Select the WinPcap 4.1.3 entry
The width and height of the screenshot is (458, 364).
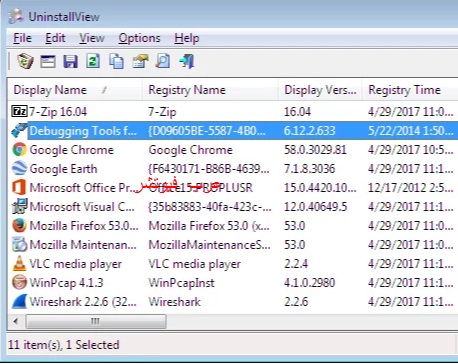click(x=66, y=283)
